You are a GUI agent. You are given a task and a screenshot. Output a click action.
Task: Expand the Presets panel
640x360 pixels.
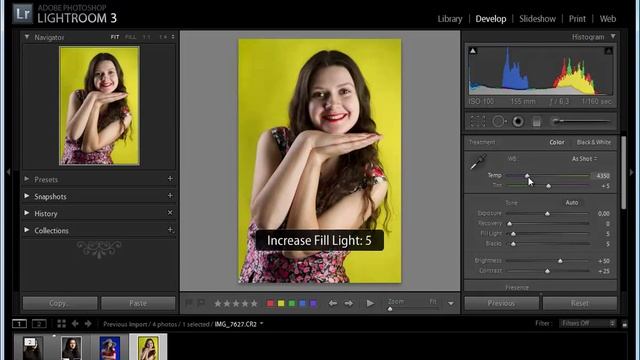[27, 179]
